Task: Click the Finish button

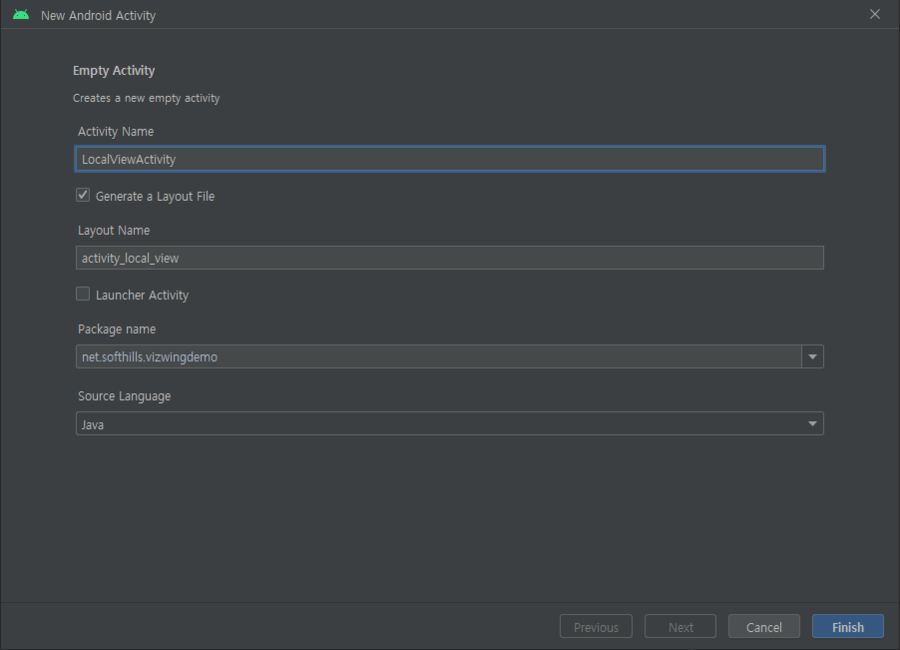Action: point(847,626)
